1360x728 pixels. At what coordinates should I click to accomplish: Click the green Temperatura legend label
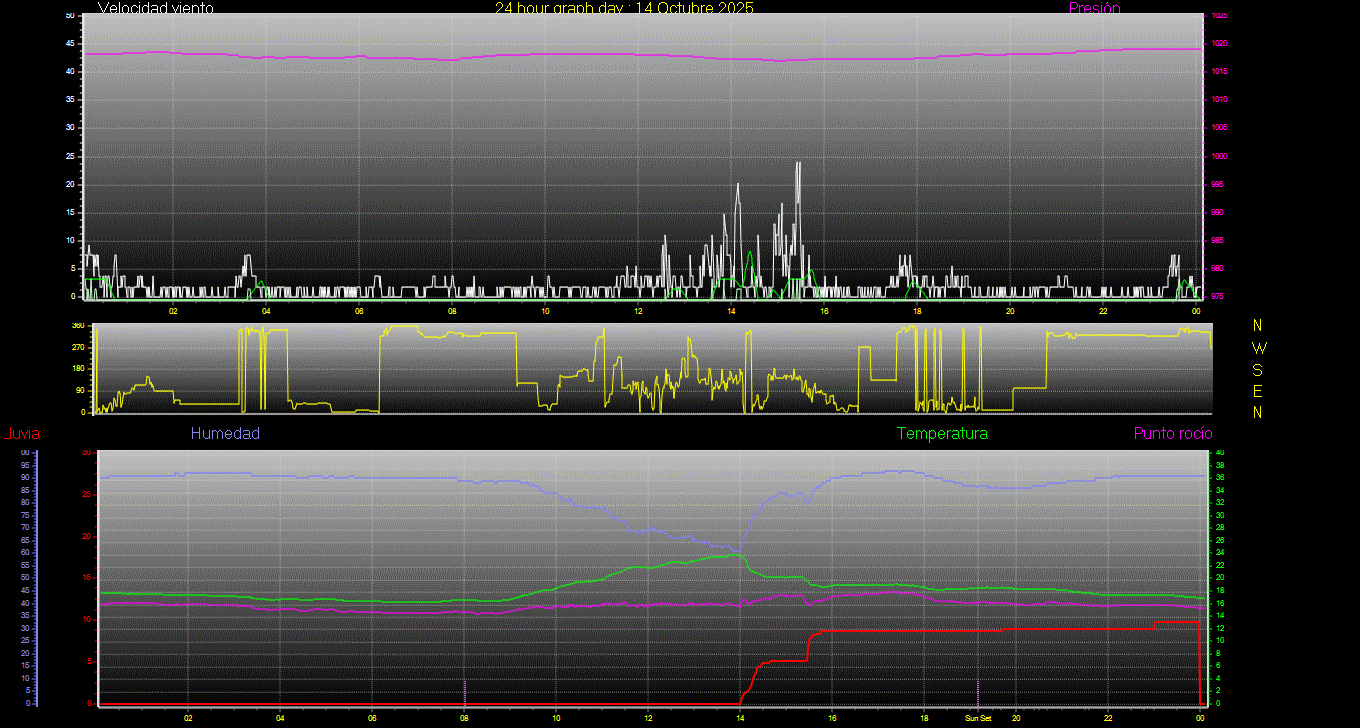[x=942, y=433]
